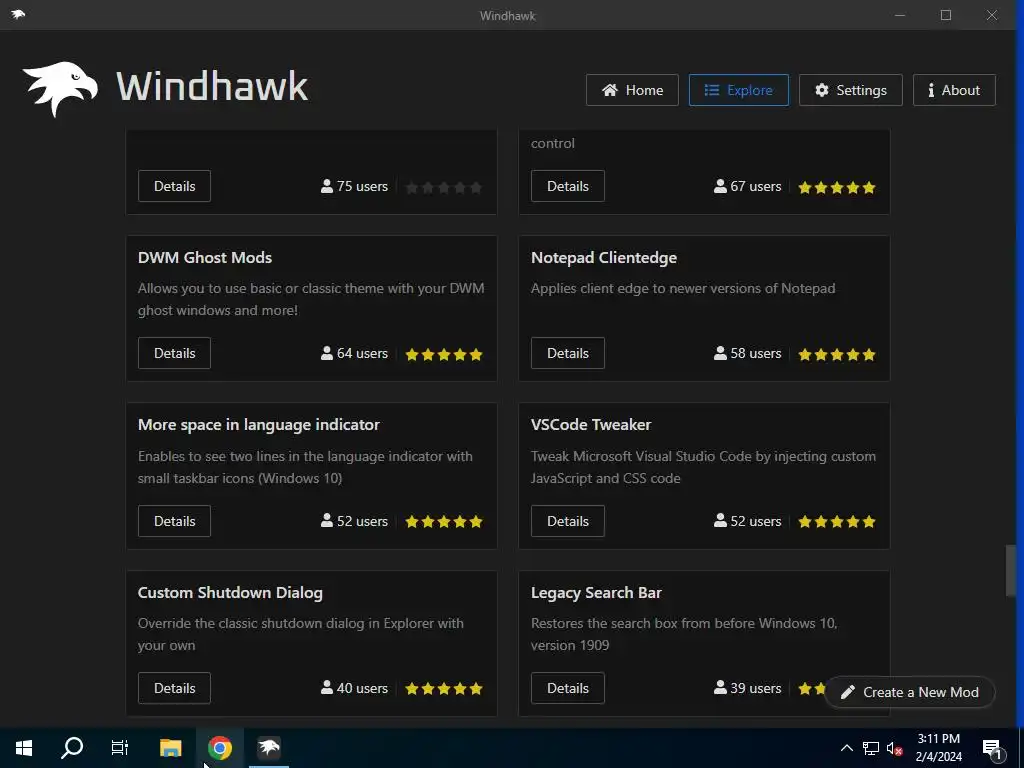Click the star rating of Custom Shutdown Dialog
The width and height of the screenshot is (1024, 768).
tap(444, 688)
